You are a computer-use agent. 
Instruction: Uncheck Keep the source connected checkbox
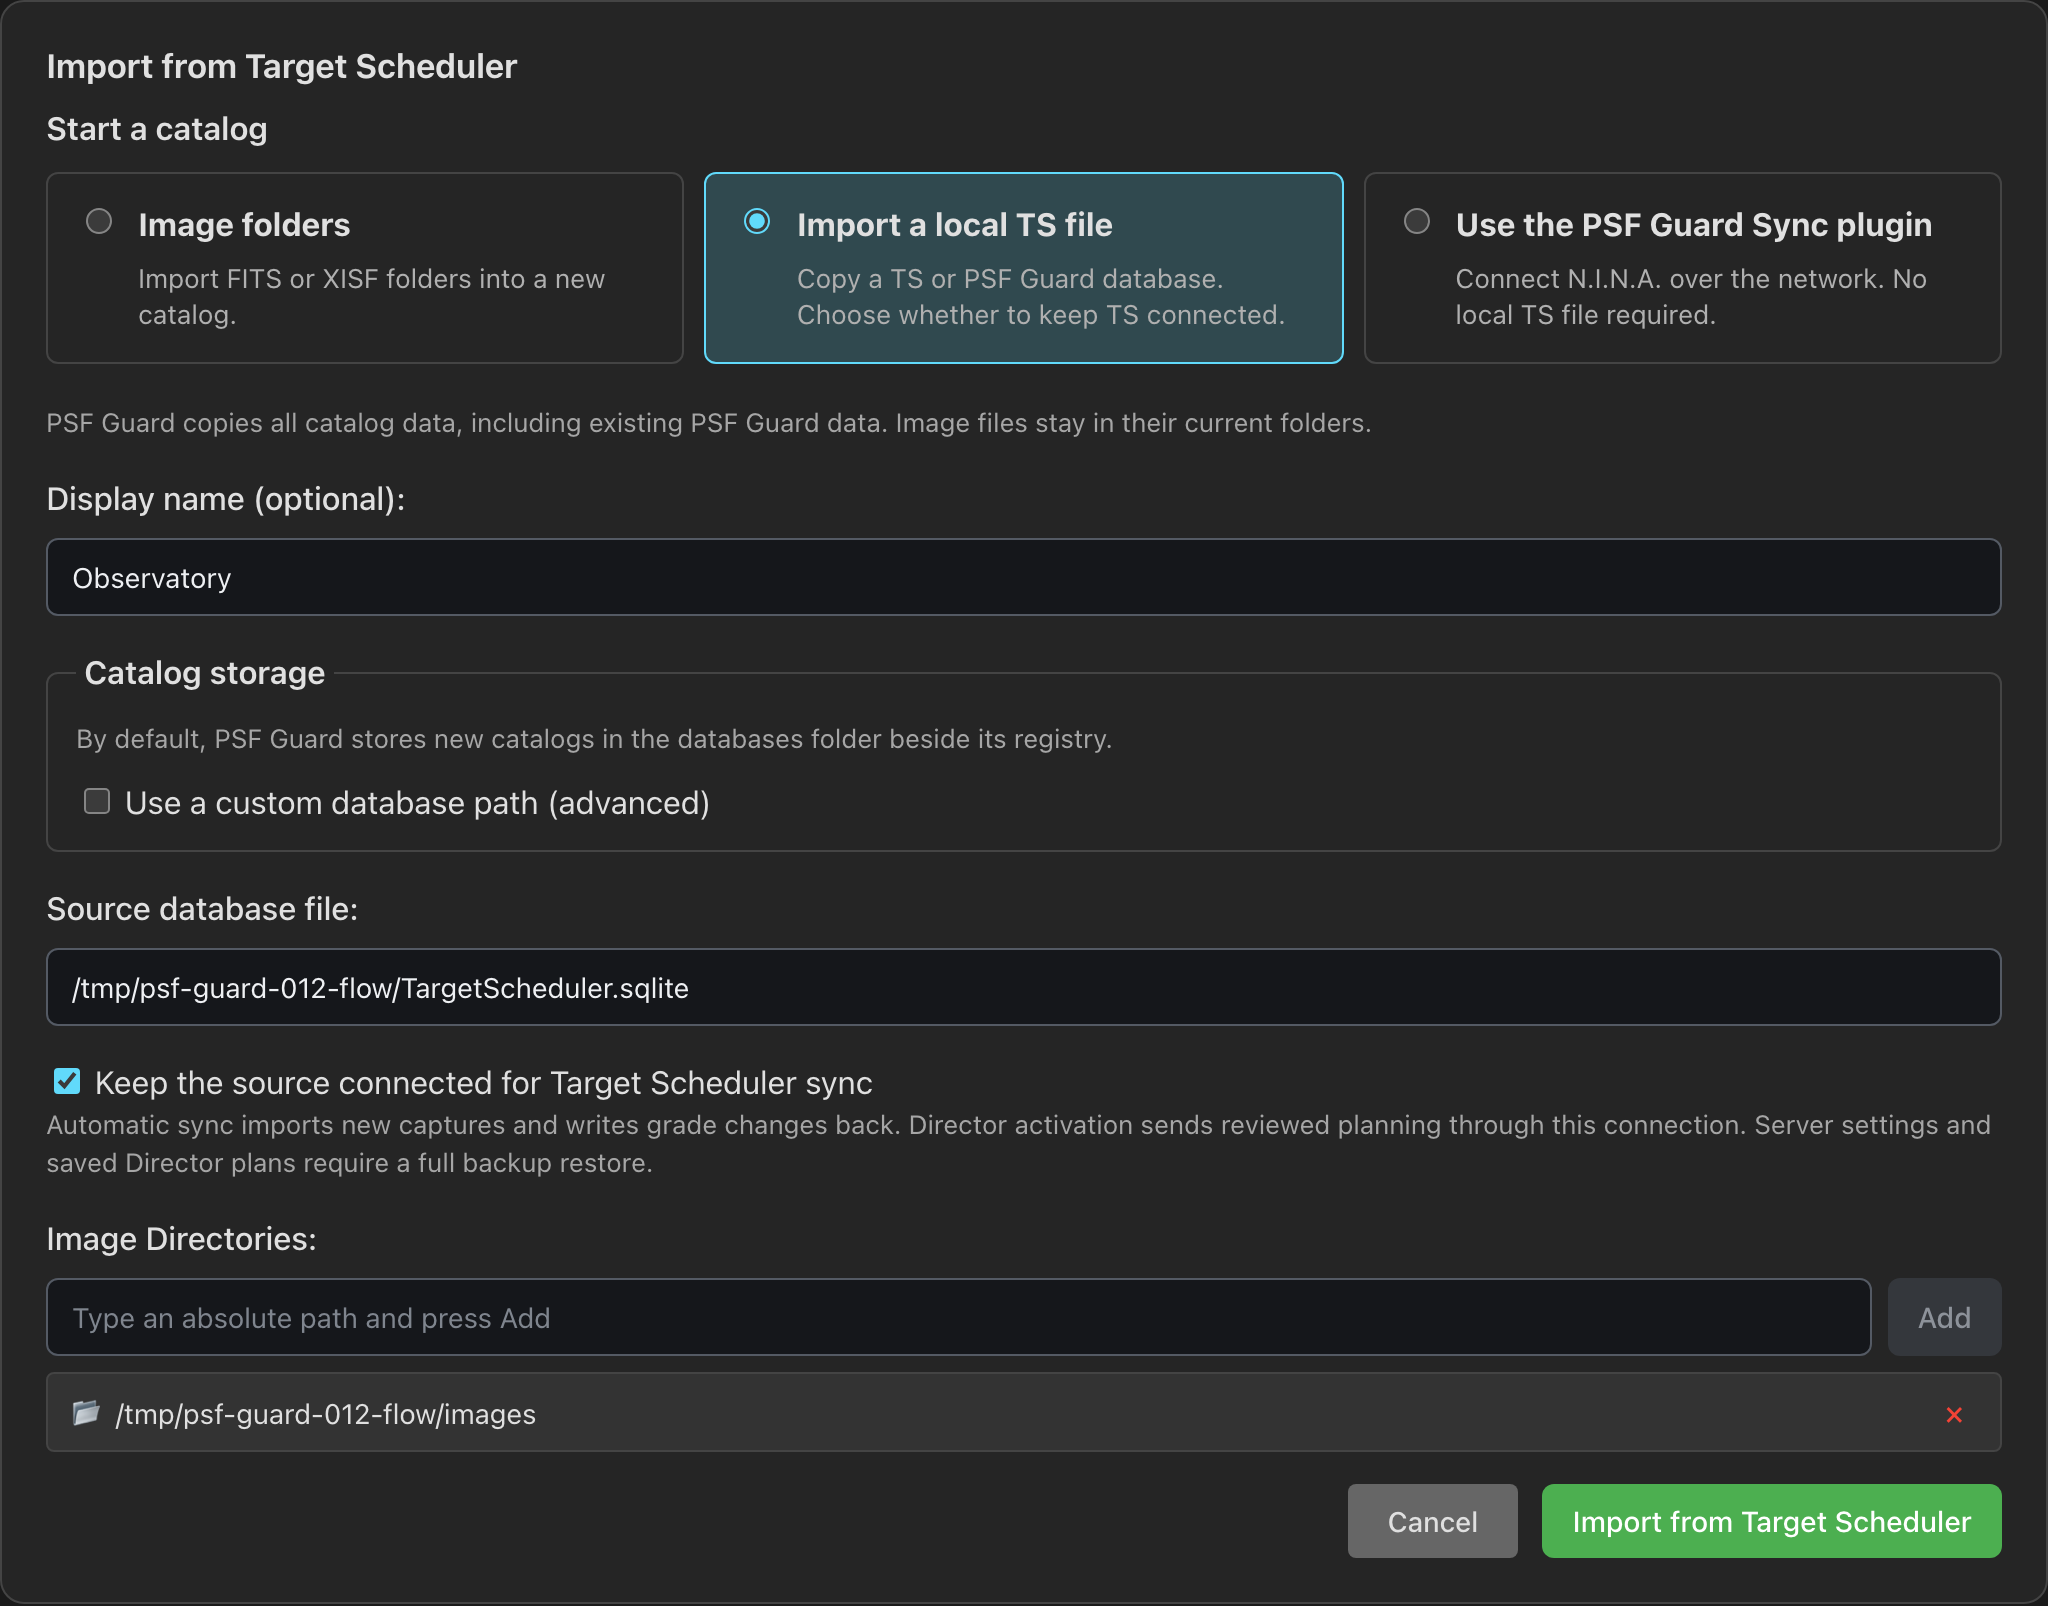pos(67,1081)
